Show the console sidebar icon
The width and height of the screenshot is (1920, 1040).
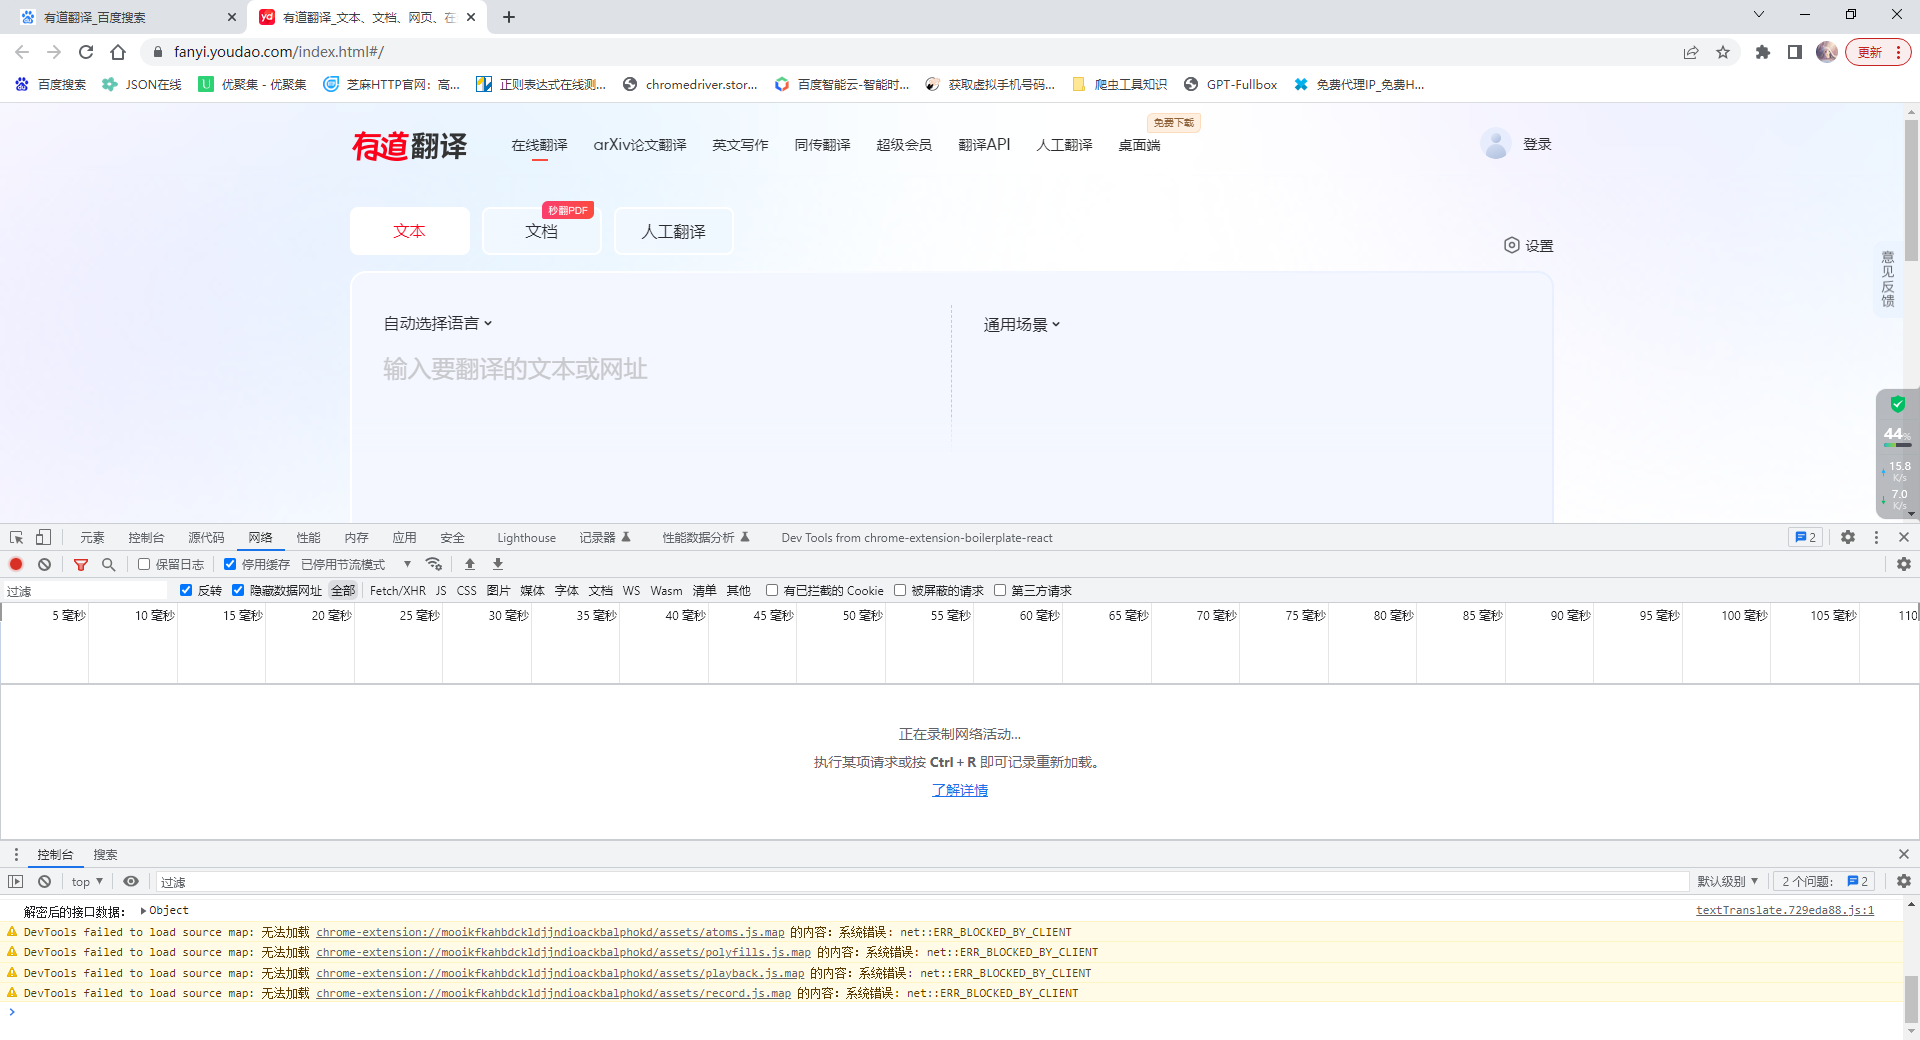coord(16,882)
